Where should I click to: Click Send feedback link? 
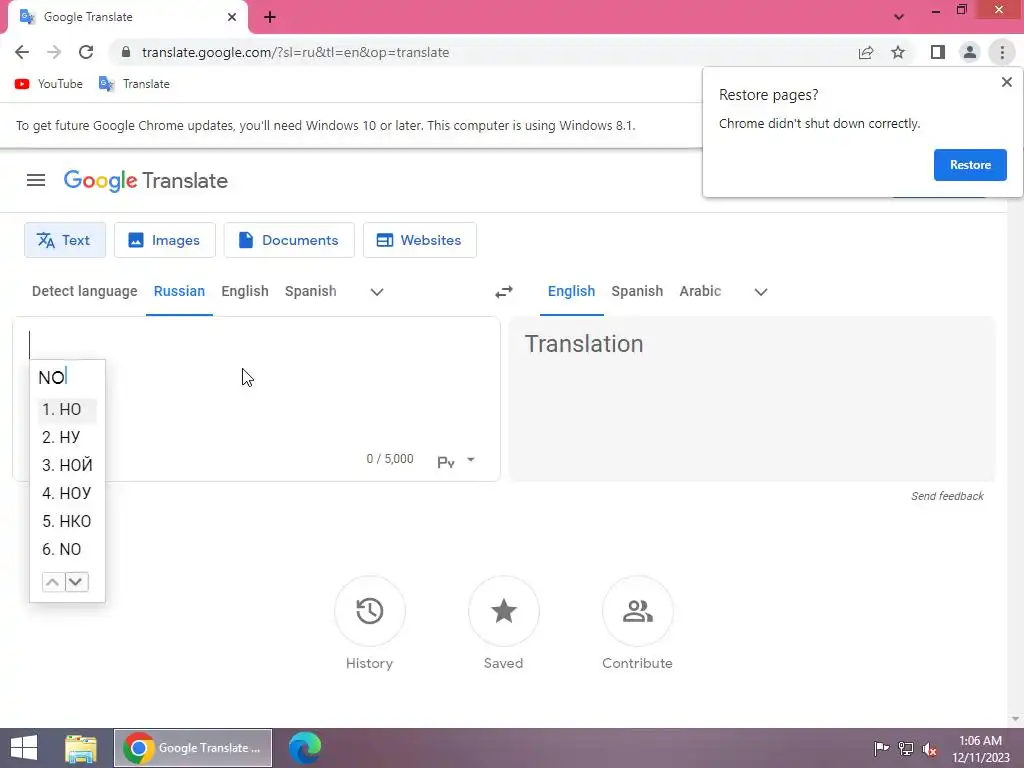click(x=947, y=496)
